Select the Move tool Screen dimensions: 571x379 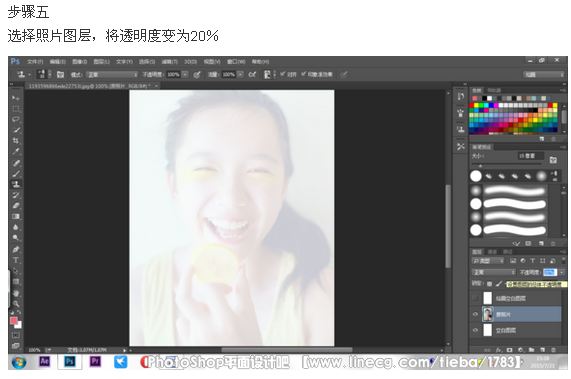pyautogui.click(x=16, y=98)
